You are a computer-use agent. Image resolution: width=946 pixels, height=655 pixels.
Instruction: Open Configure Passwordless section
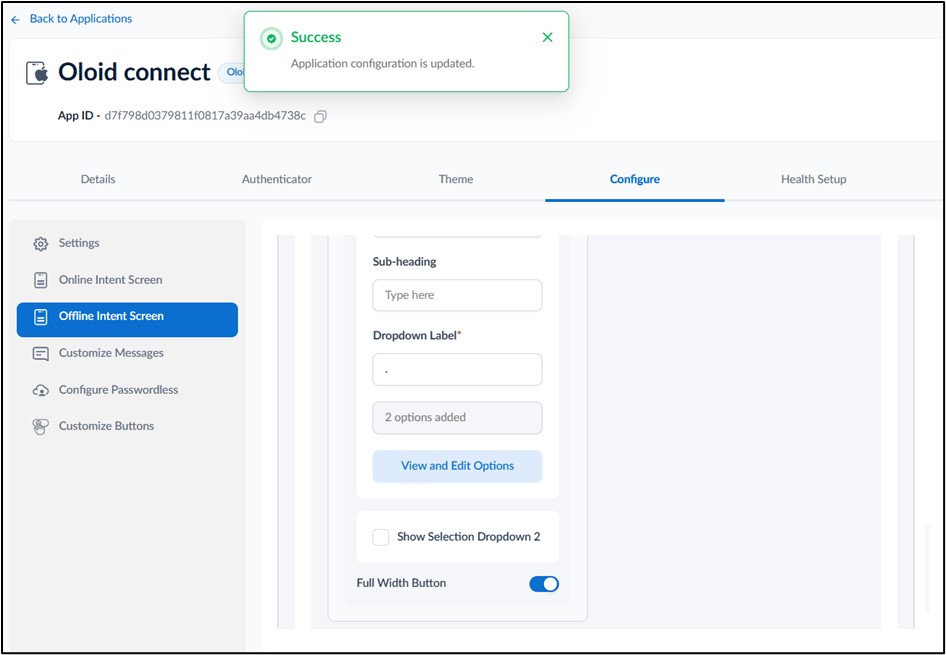tap(127, 390)
